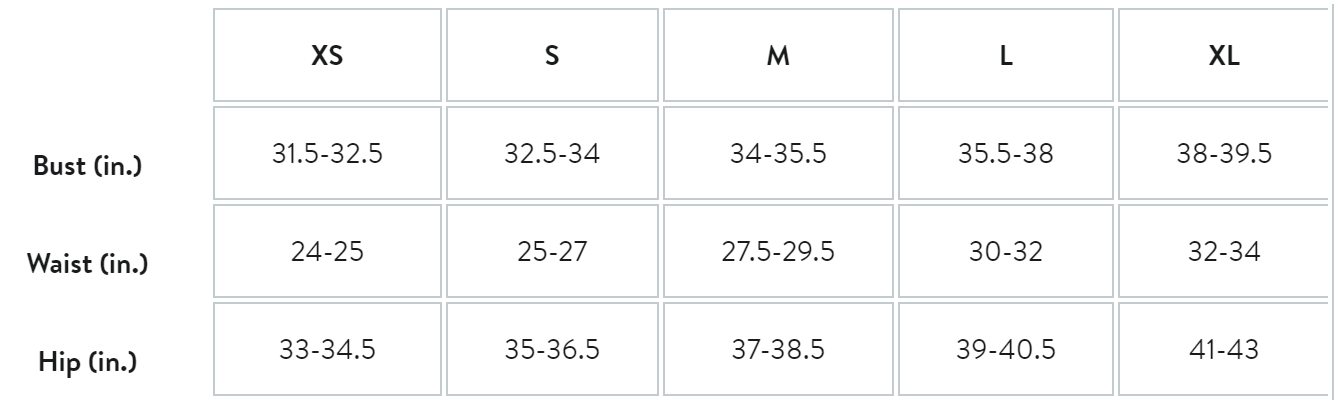1340x404 pixels.
Task: Click XS bust cell 31.5-32.5
Action: tap(327, 155)
